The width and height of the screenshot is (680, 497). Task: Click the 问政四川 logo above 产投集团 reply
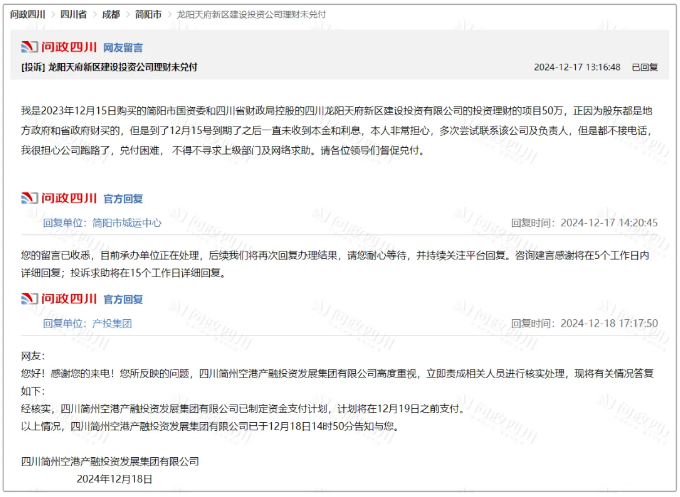pyautogui.click(x=59, y=299)
